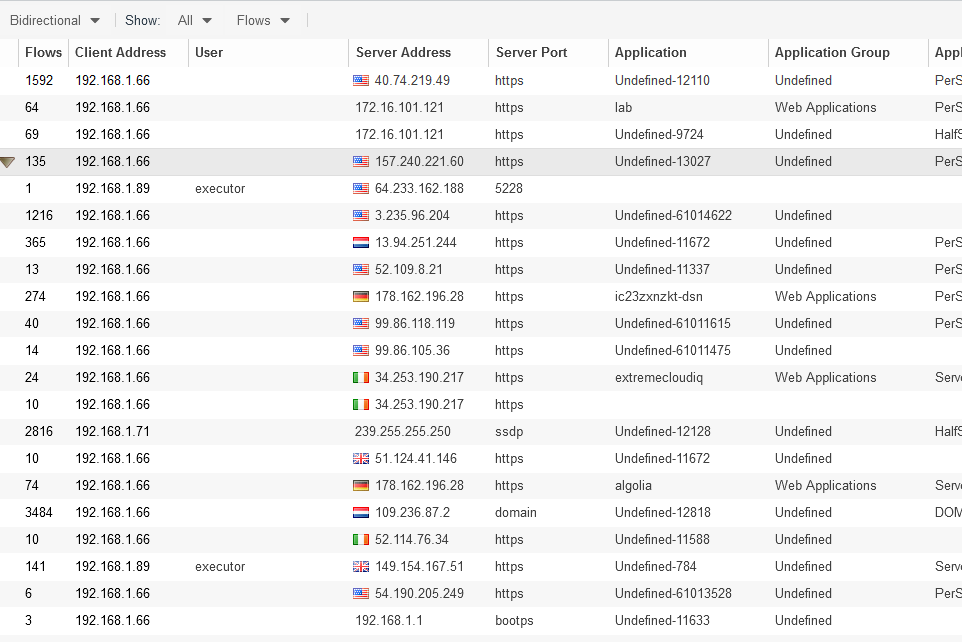Open the Show All filter dropdown

point(195,20)
